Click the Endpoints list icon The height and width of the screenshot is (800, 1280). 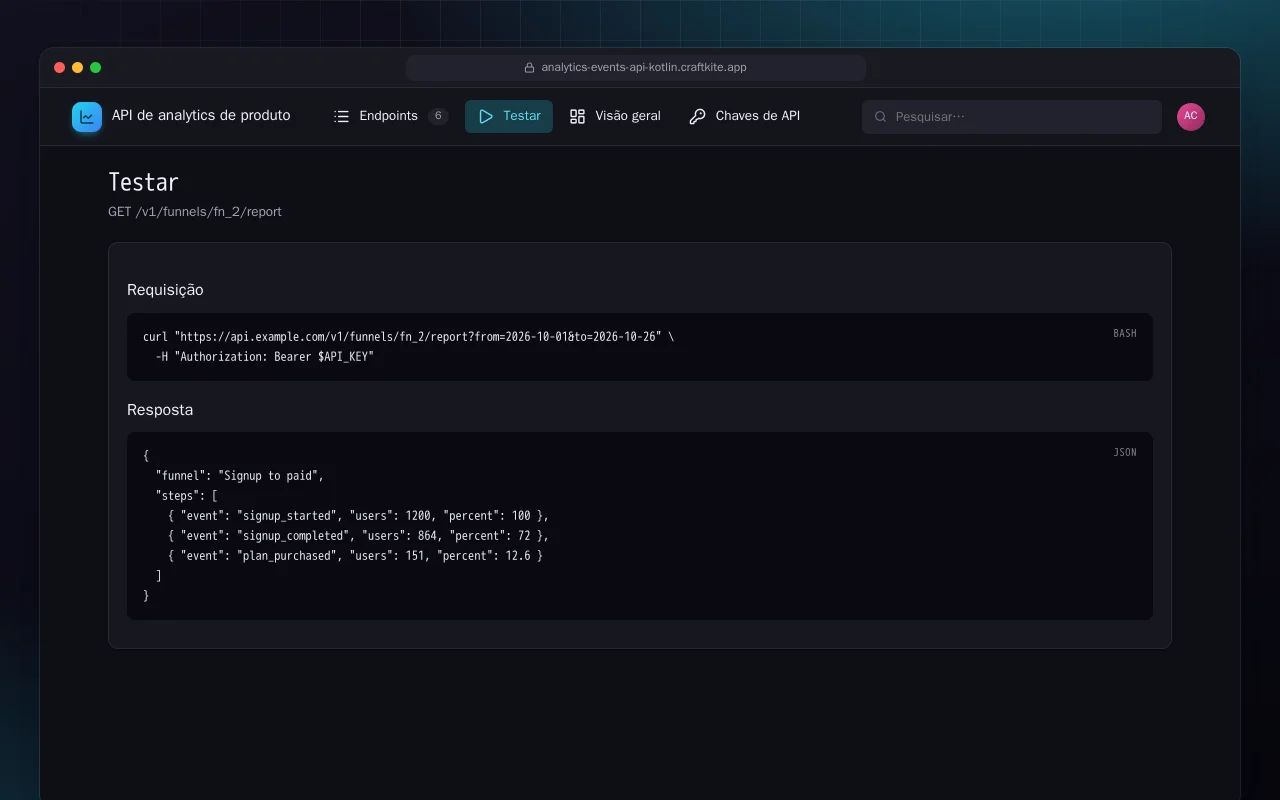click(x=341, y=116)
